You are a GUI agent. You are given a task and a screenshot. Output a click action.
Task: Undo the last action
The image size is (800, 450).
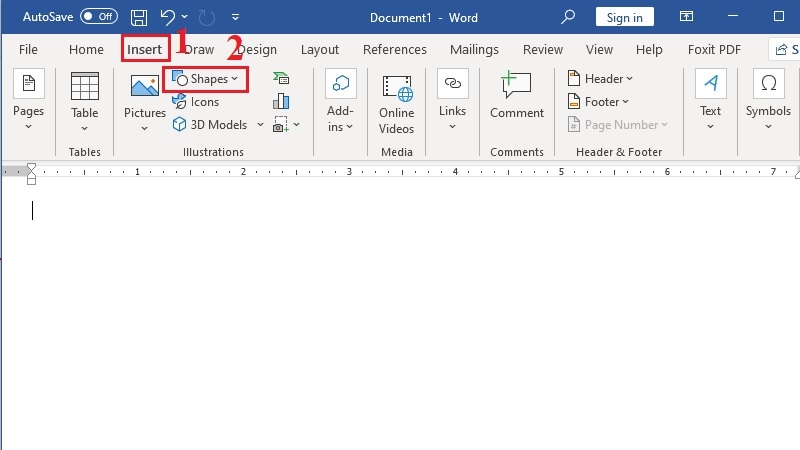167,17
